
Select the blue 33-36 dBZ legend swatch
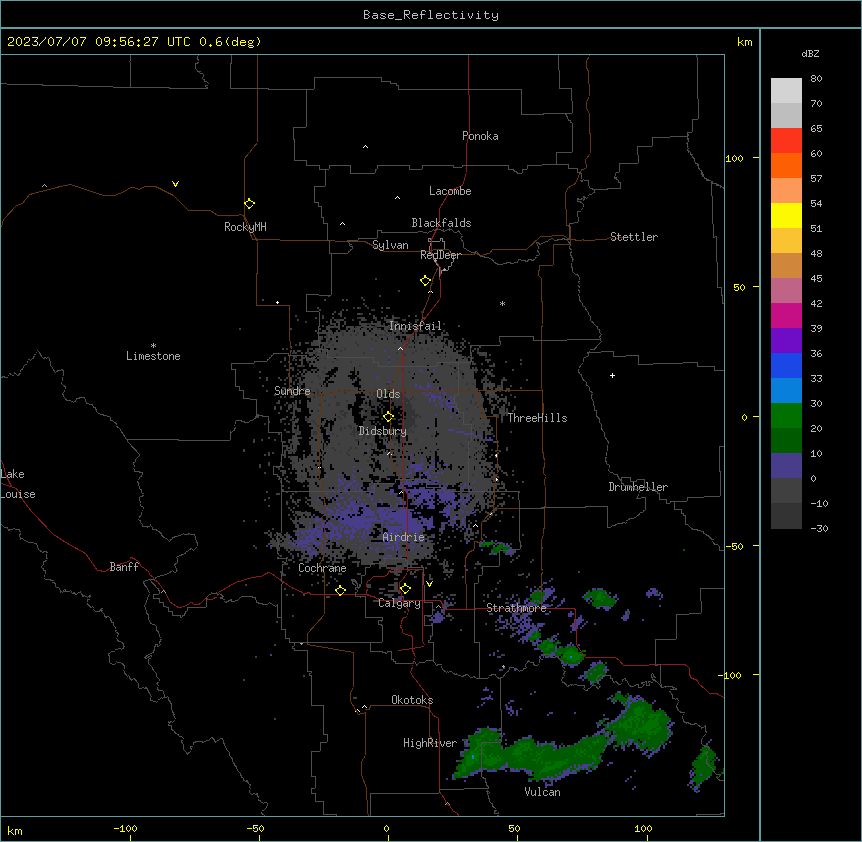pos(786,365)
